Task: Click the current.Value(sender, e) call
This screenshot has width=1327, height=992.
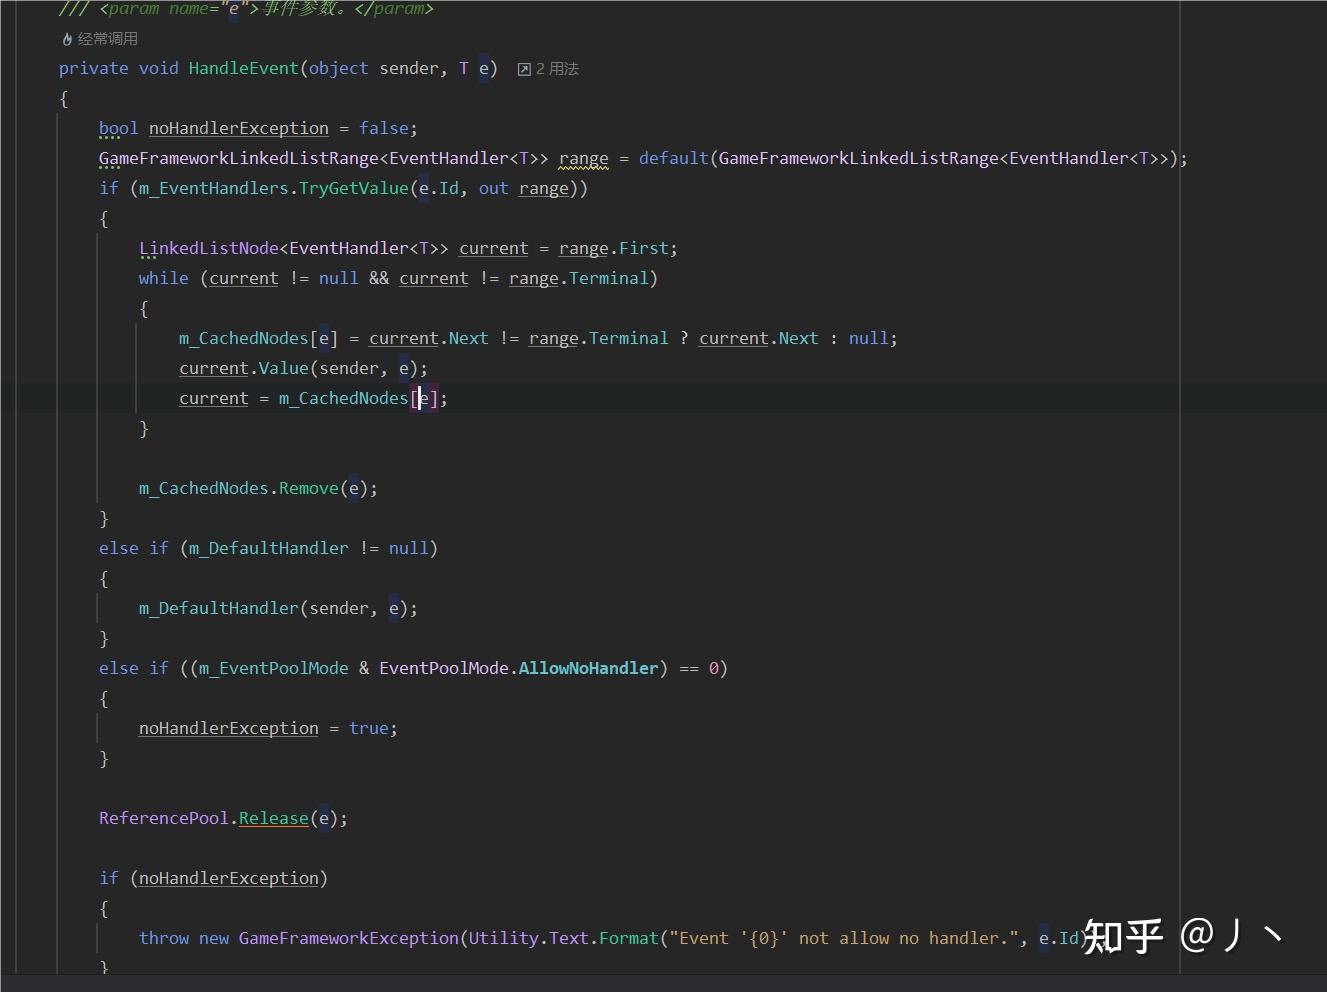Action: [x=302, y=368]
